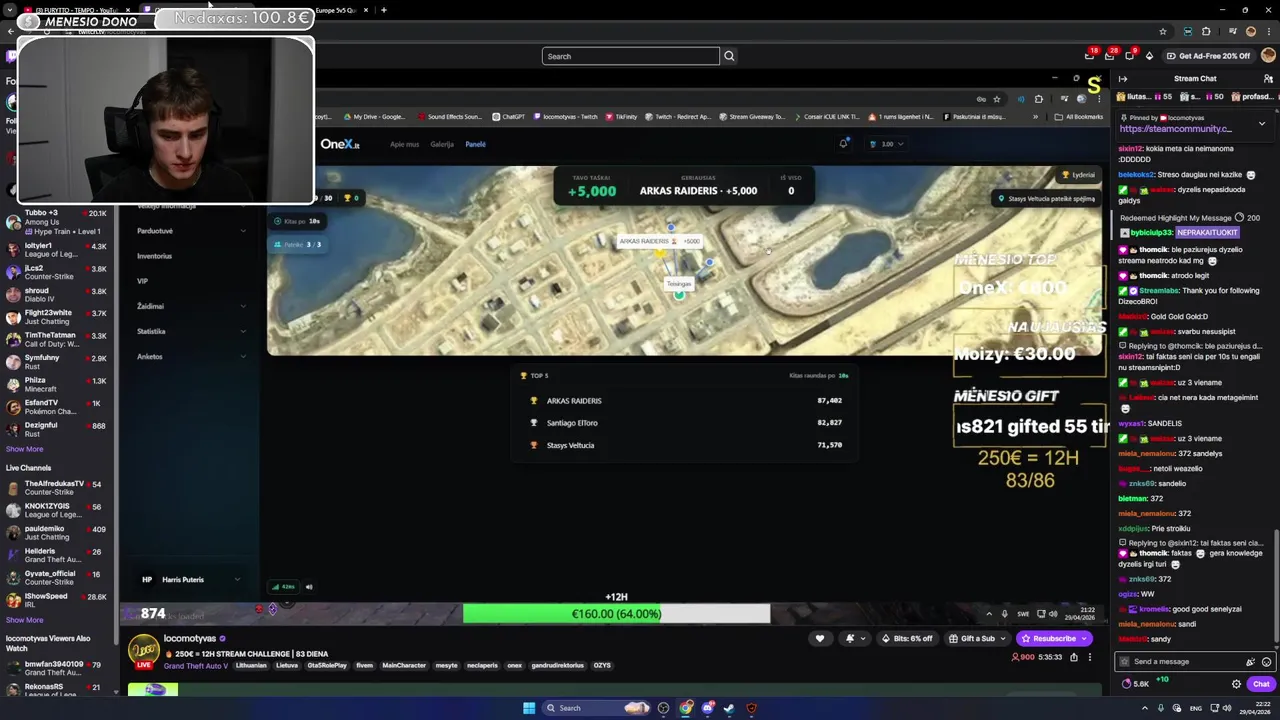Bookmark this page star in Chrome
The width and height of the screenshot is (1280, 720).
[x=1163, y=31]
